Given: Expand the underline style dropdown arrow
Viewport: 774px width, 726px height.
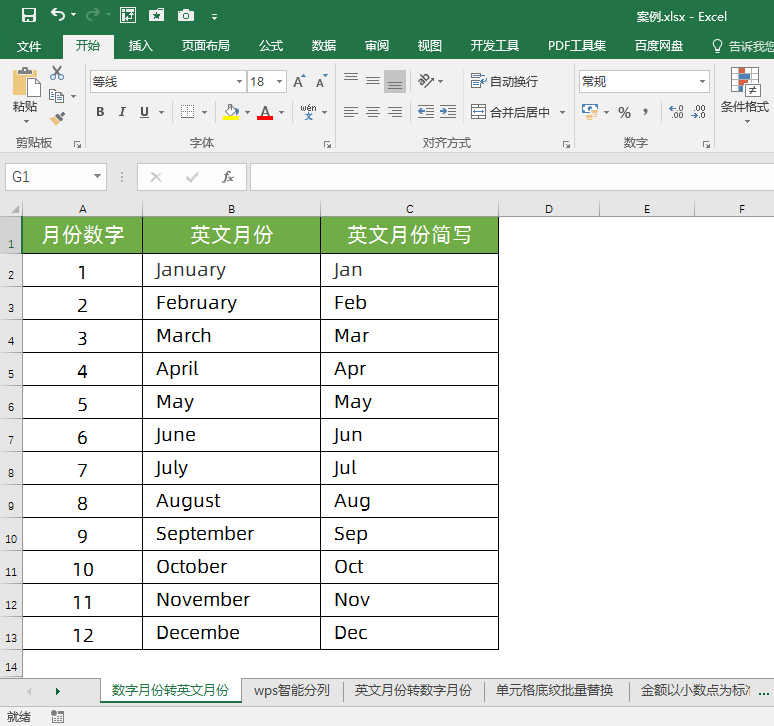Looking at the screenshot, I should click(161, 113).
